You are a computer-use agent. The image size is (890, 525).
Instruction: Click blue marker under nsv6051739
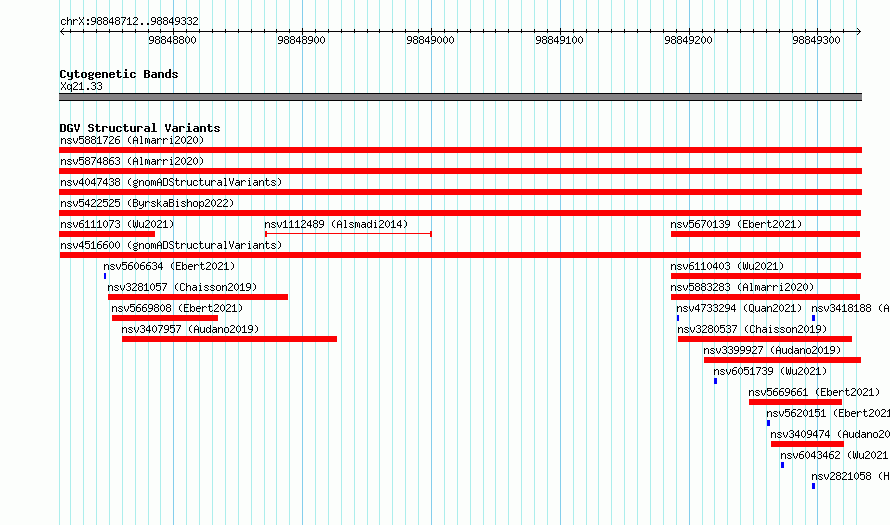[x=715, y=381]
